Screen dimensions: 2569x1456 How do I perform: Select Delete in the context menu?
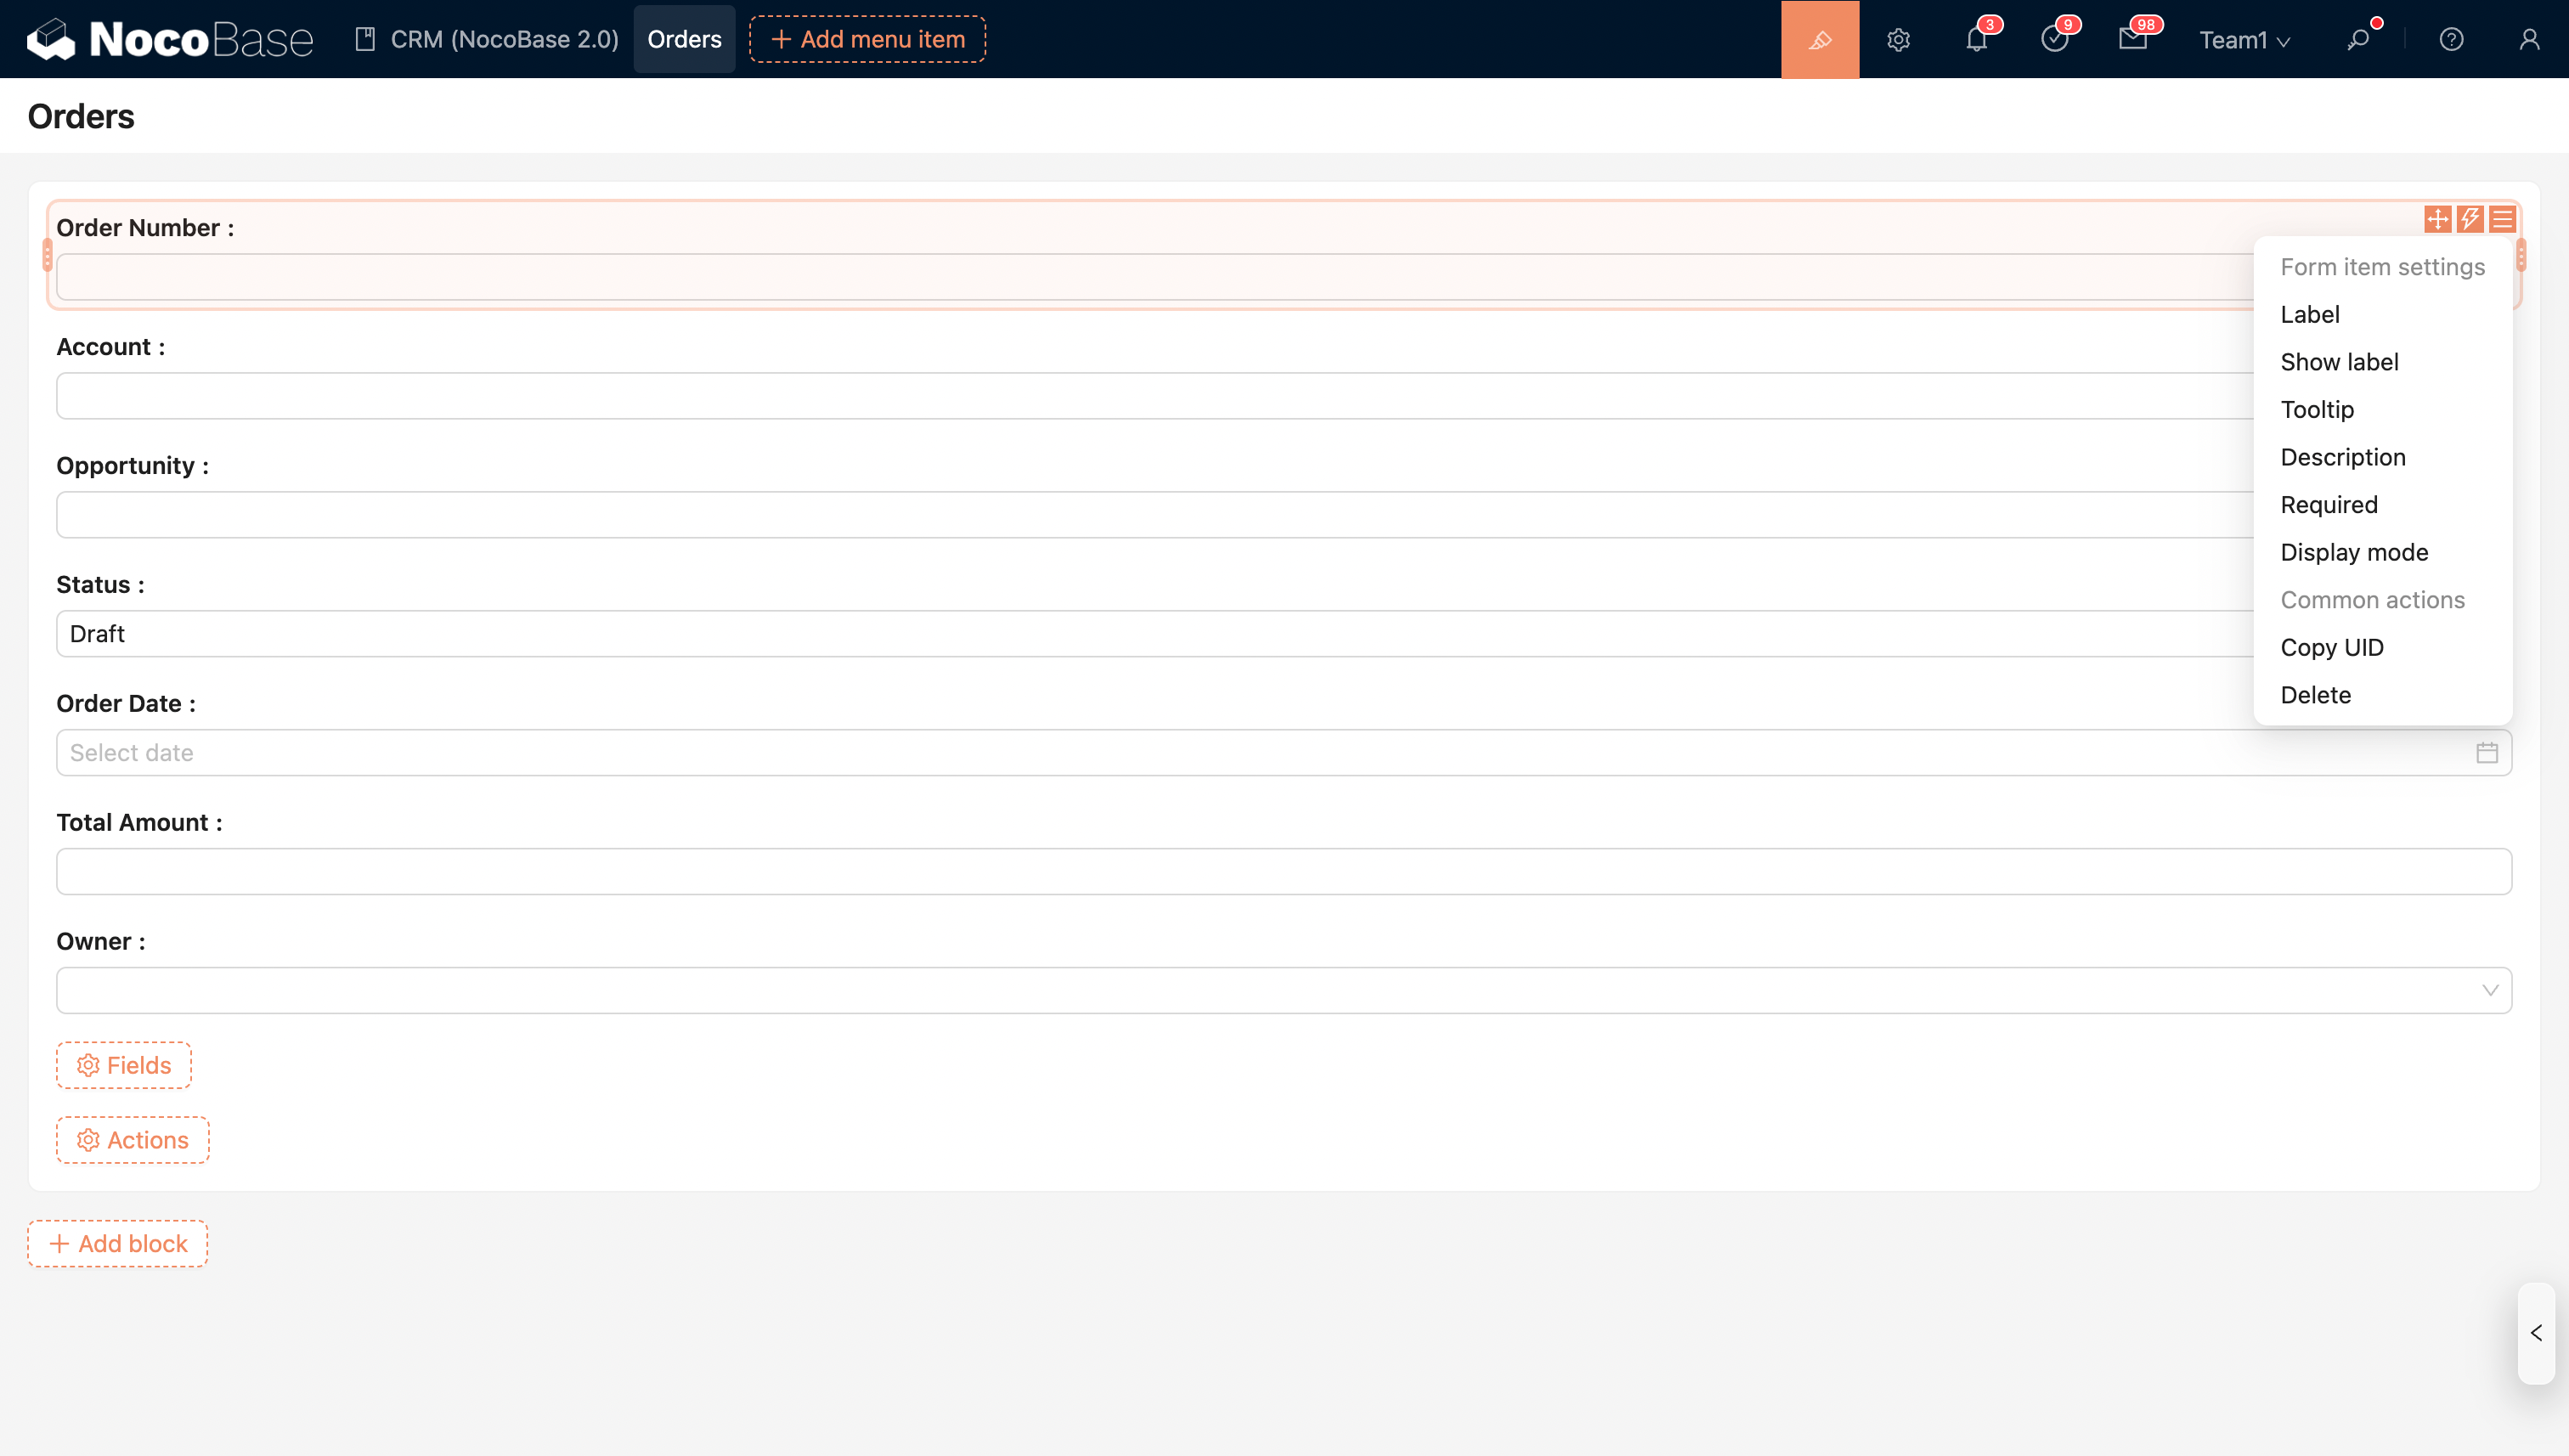(x=2315, y=695)
